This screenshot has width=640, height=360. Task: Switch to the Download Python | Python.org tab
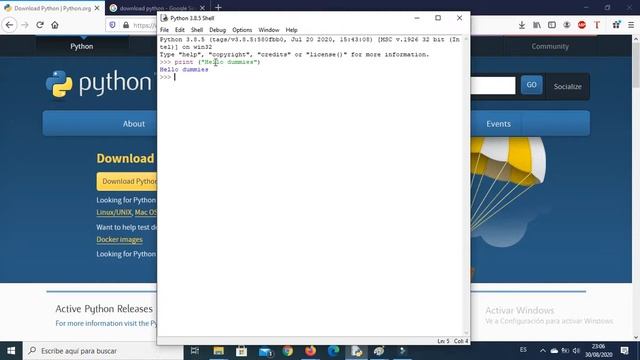[x=52, y=8]
